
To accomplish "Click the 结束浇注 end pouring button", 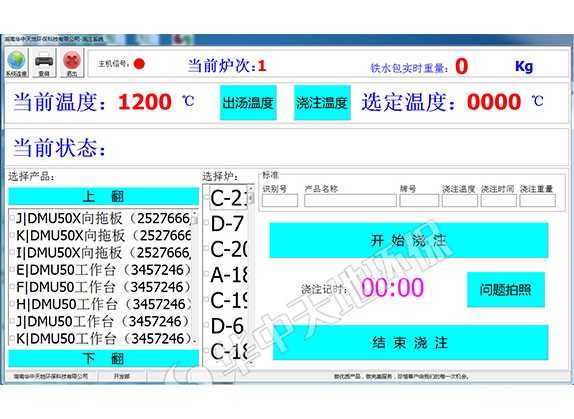I will pos(410,343).
